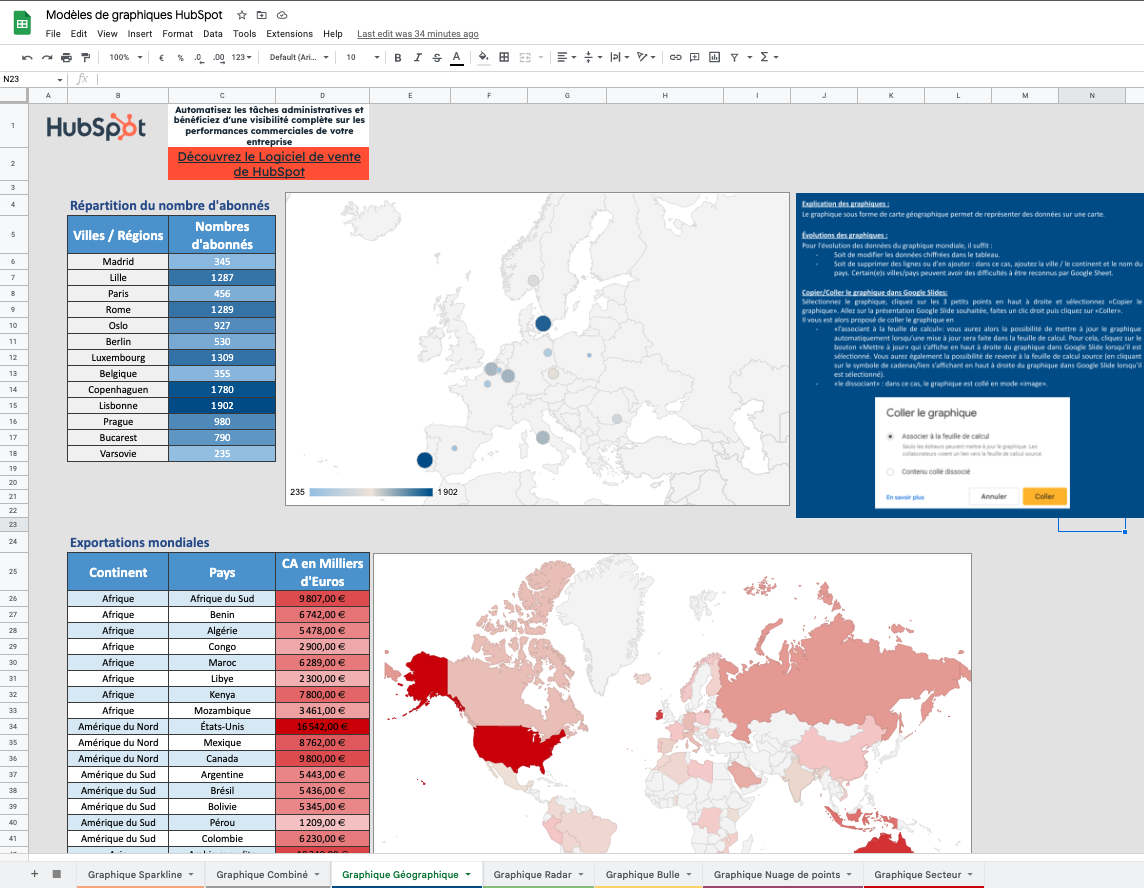Click the Merge cells icon
The image size is (1144, 888).
point(525,58)
